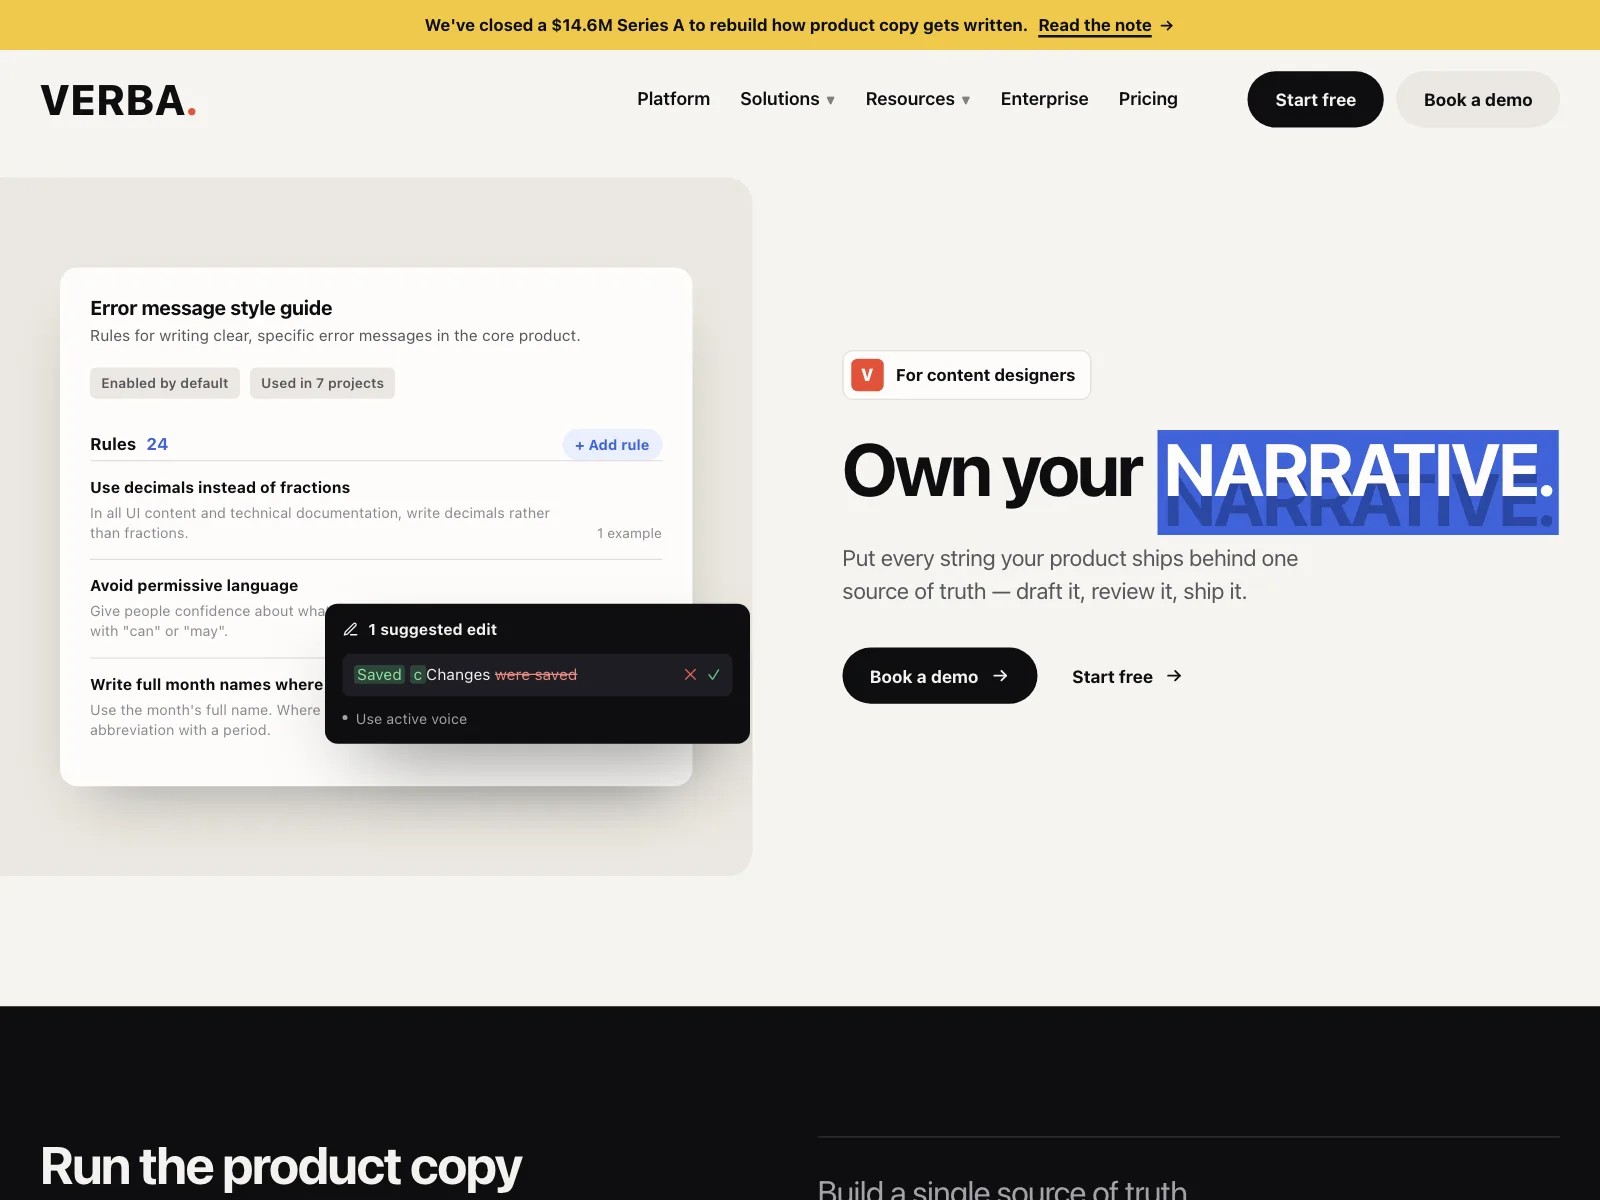Click the green 'c' inserted letter
The image size is (1600, 1200).
tap(418, 675)
